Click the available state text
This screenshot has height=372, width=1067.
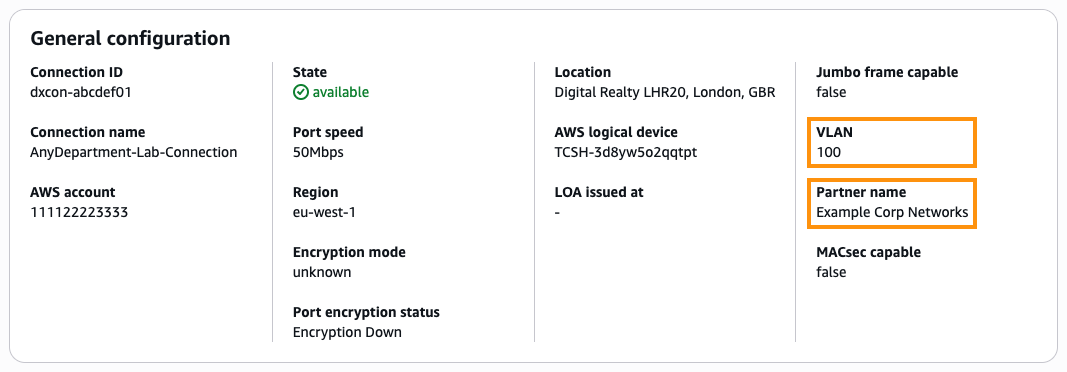point(340,92)
